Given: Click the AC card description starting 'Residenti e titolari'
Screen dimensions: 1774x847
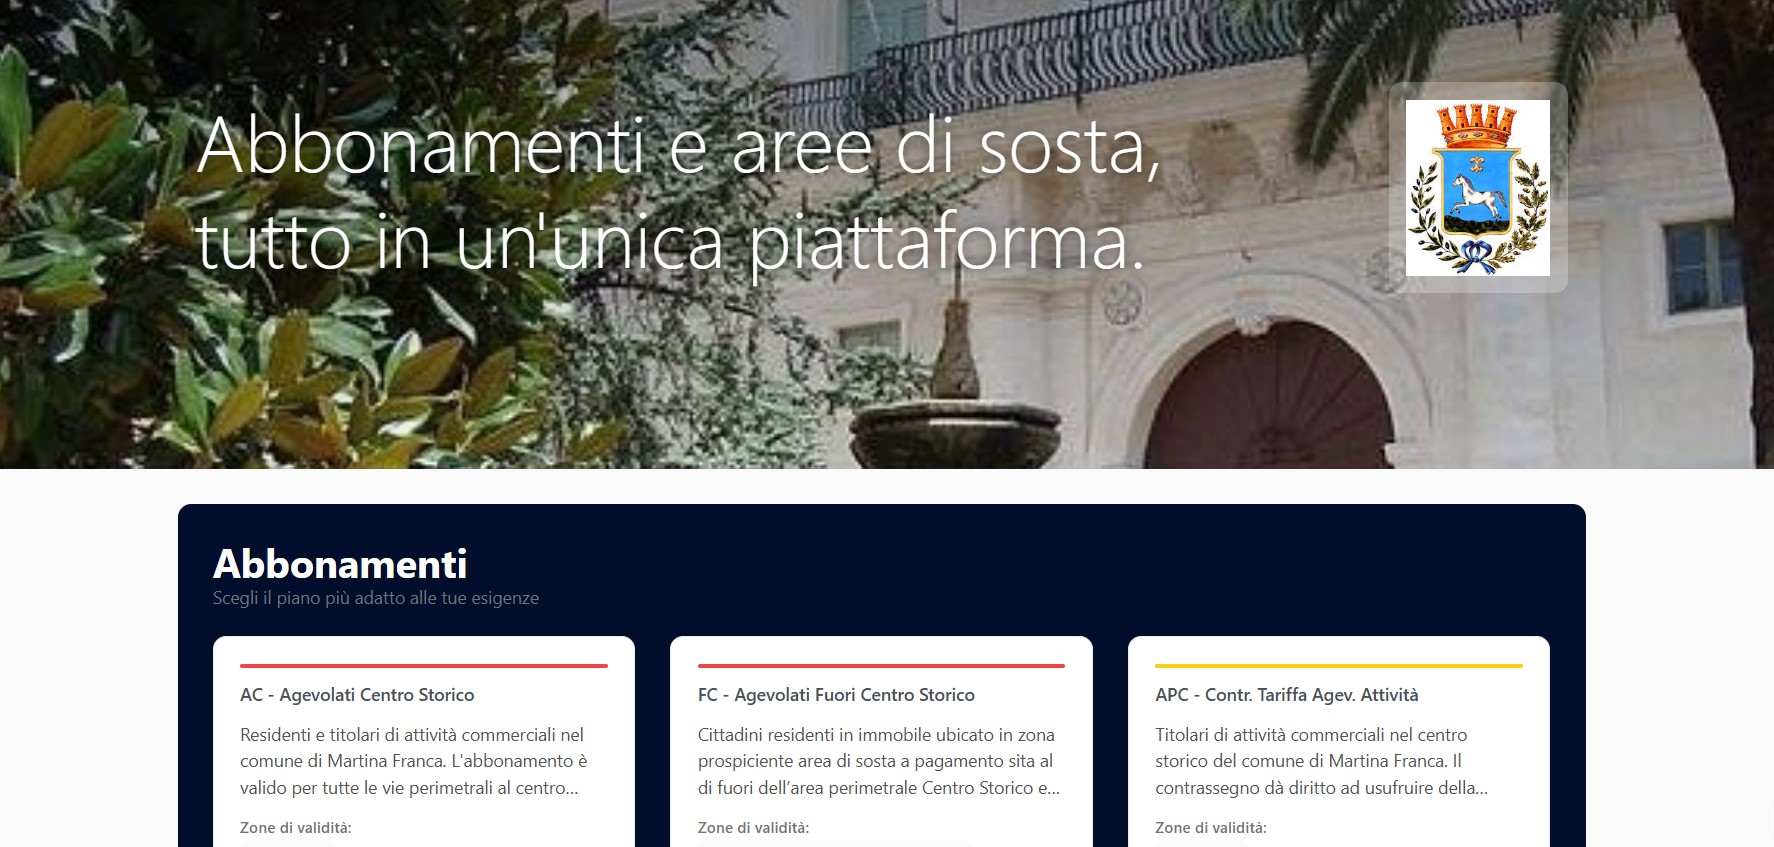Looking at the screenshot, I should (x=414, y=761).
